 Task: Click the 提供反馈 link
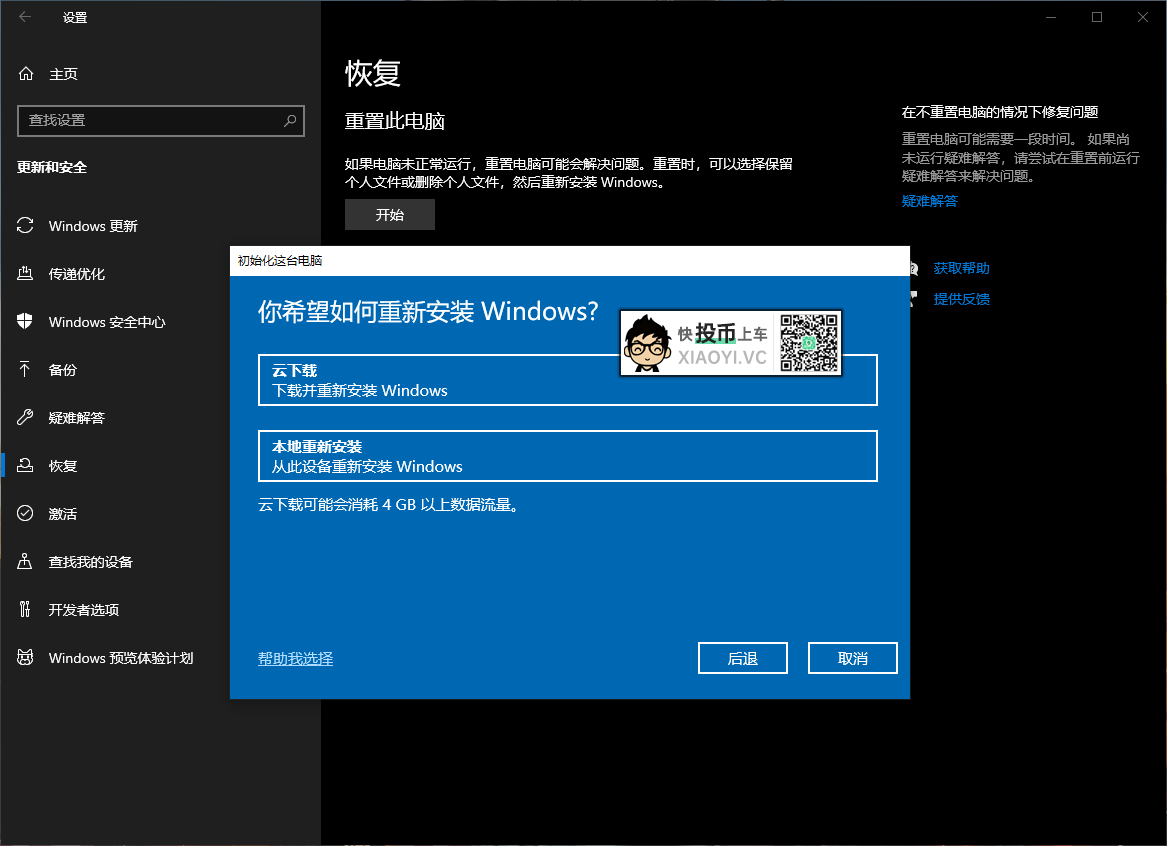961,298
